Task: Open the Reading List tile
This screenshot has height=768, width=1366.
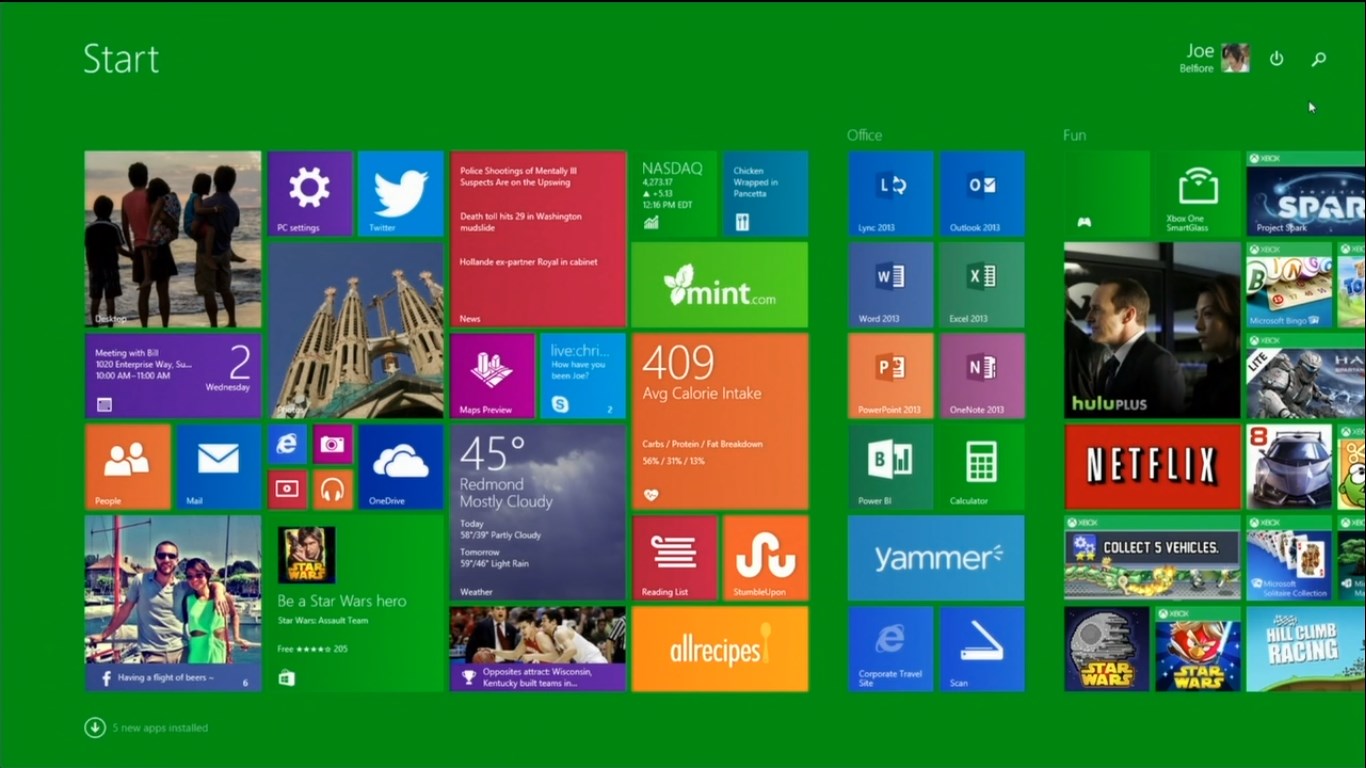Action: click(674, 558)
